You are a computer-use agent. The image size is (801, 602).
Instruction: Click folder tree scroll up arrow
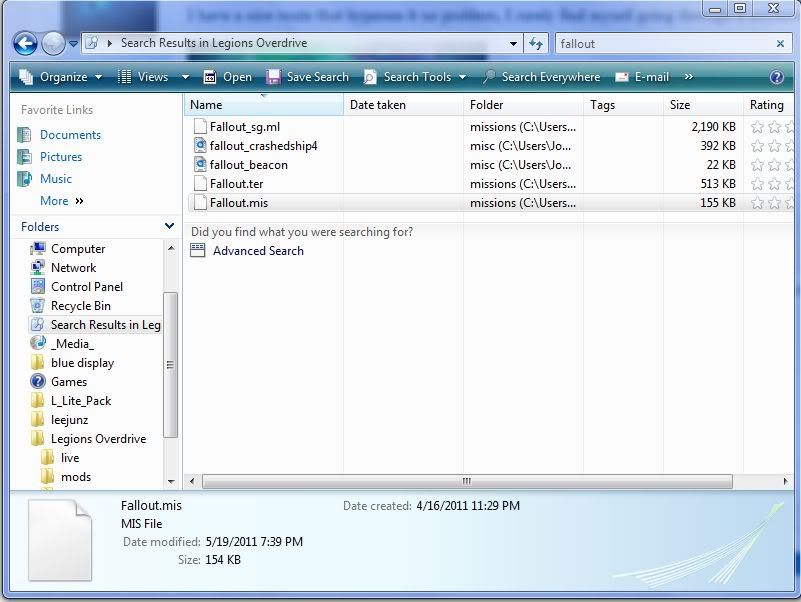pyautogui.click(x=171, y=248)
